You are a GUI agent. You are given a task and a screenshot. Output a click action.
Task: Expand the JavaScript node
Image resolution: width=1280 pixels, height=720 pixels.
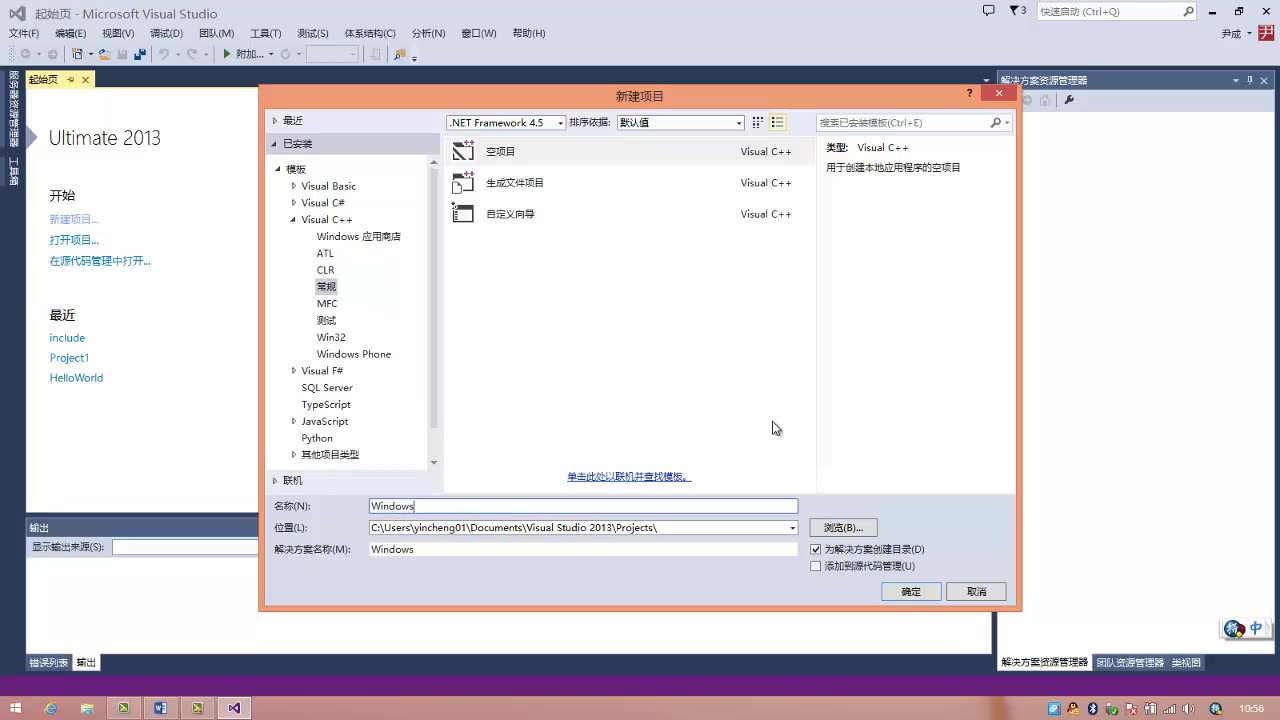pos(294,421)
